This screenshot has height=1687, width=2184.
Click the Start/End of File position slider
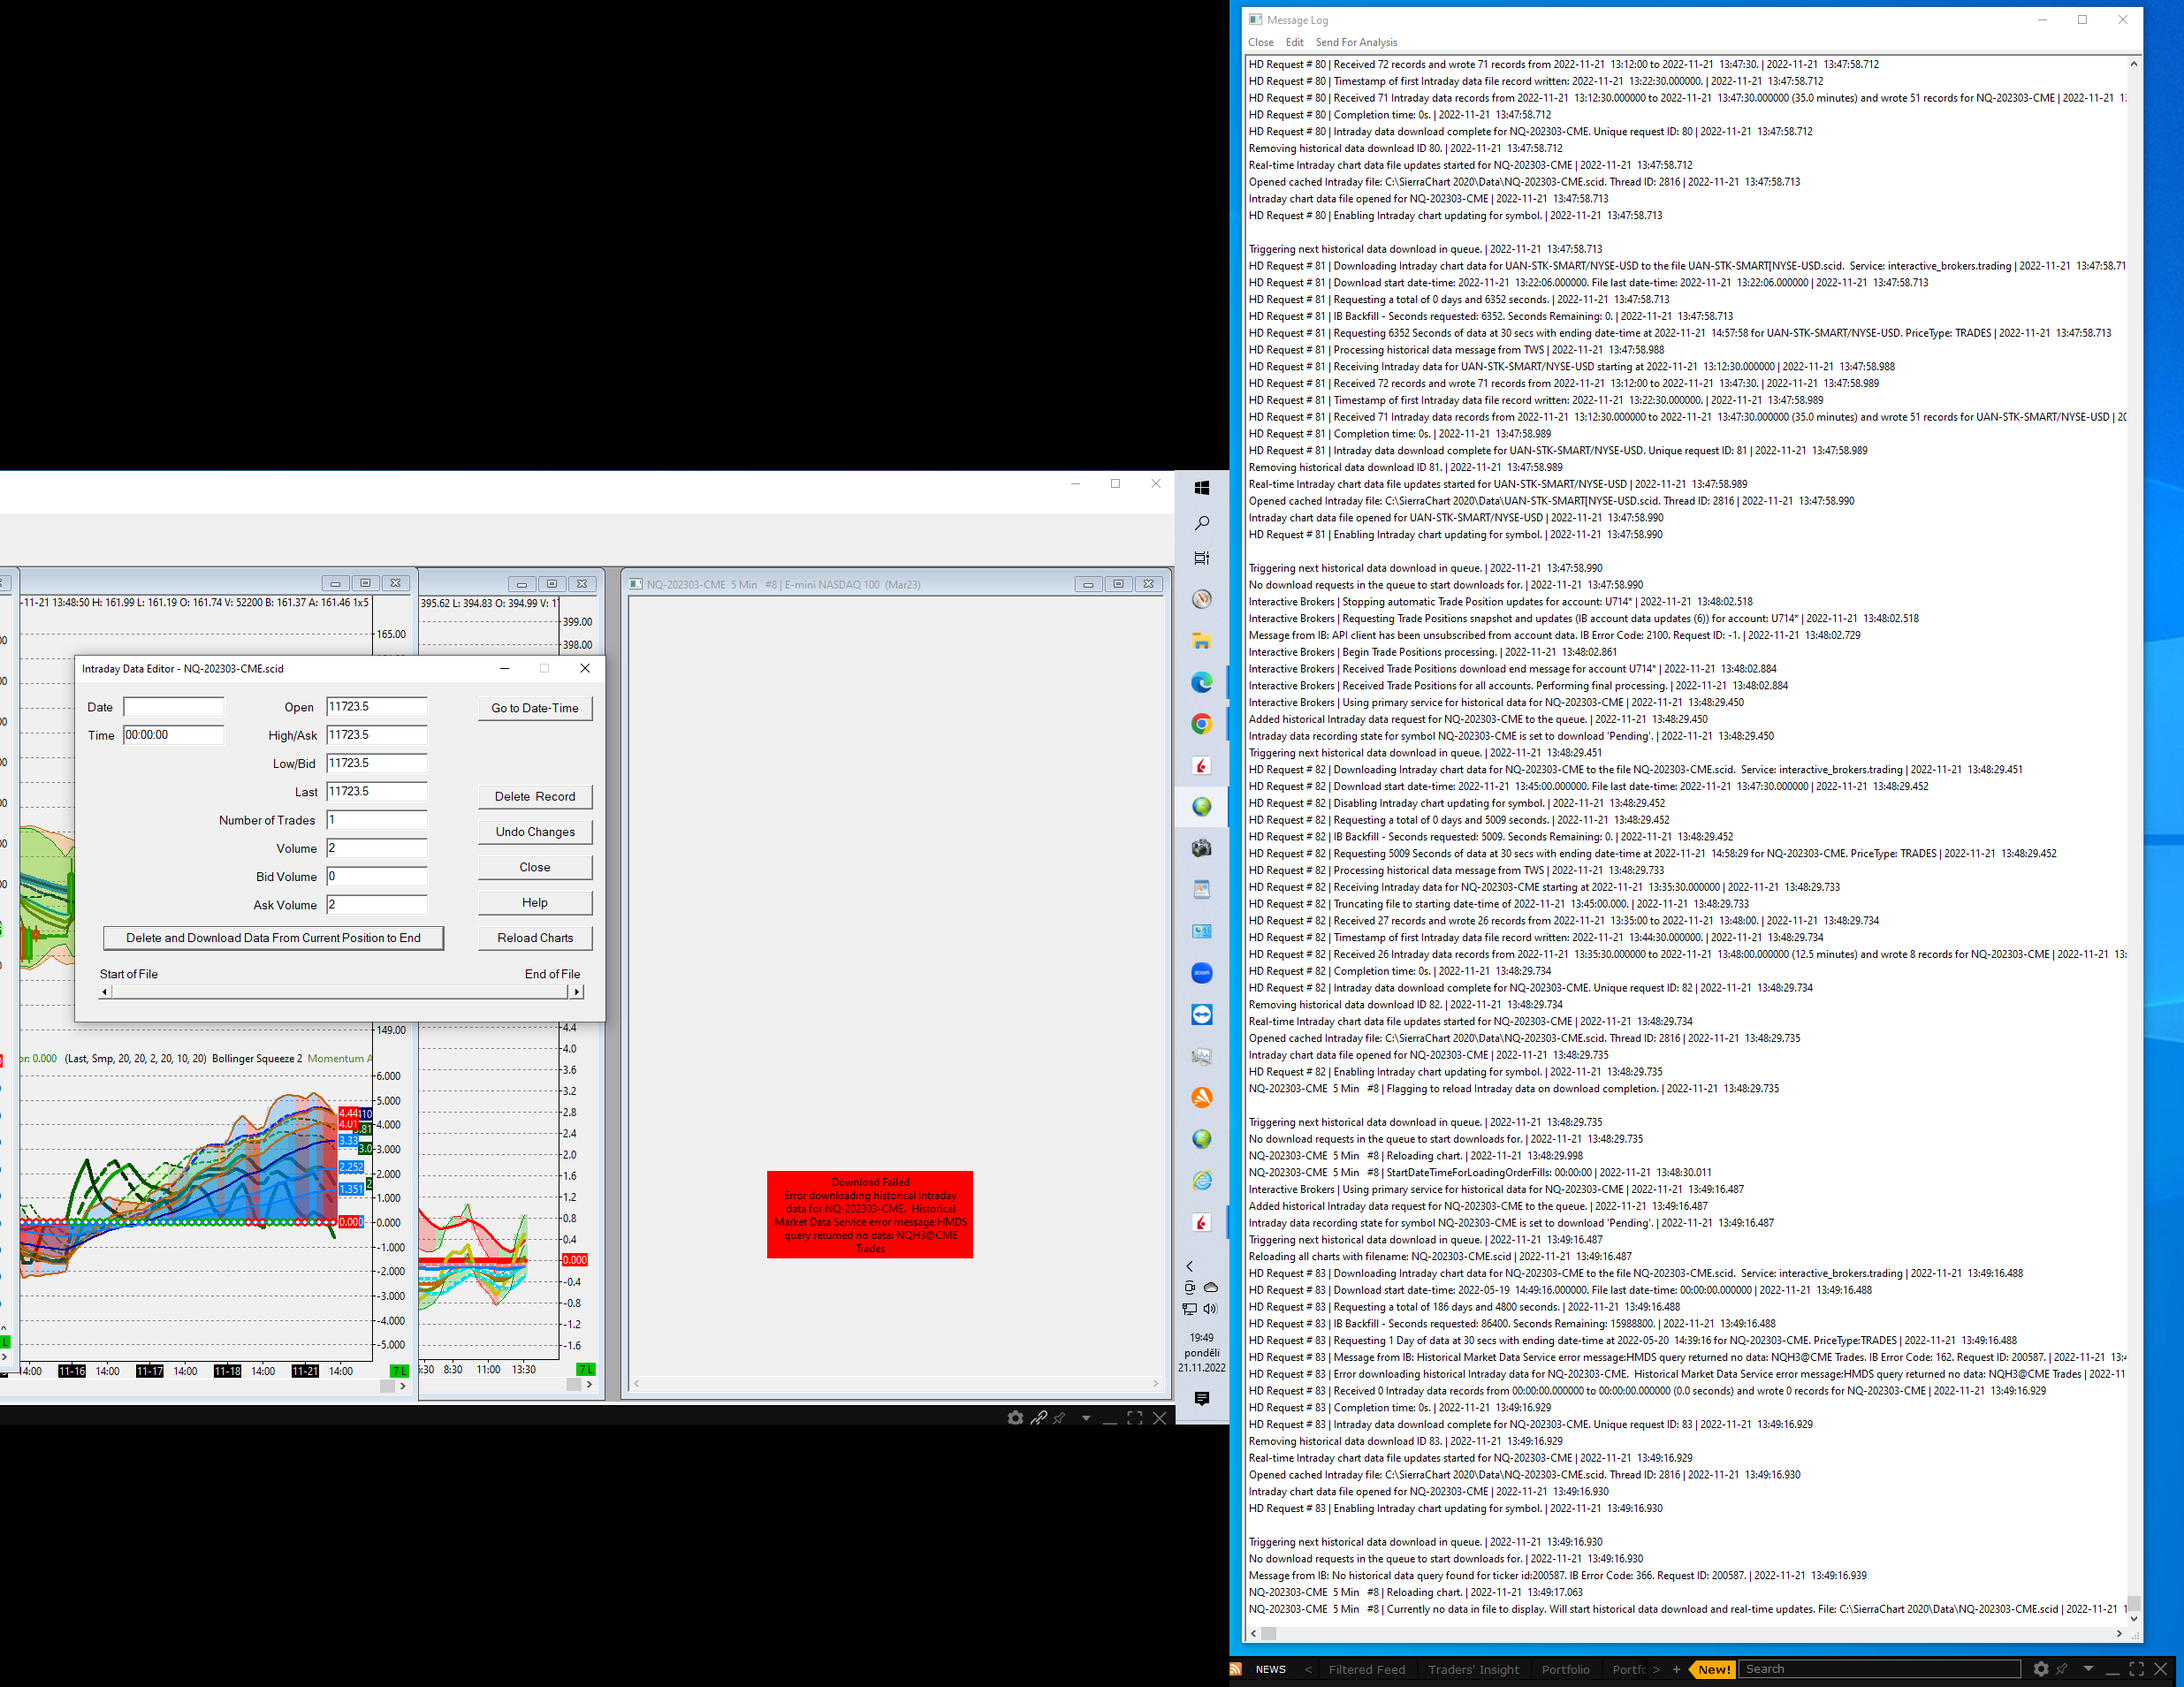click(341, 992)
